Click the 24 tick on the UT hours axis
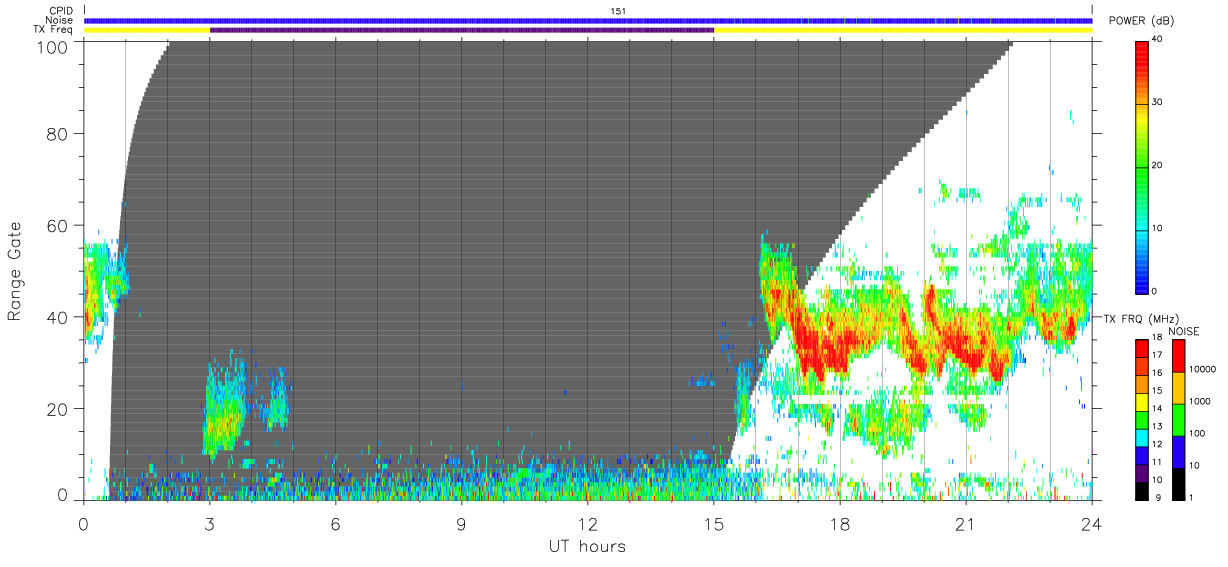This screenshot has height=567, width=1228. [1091, 523]
